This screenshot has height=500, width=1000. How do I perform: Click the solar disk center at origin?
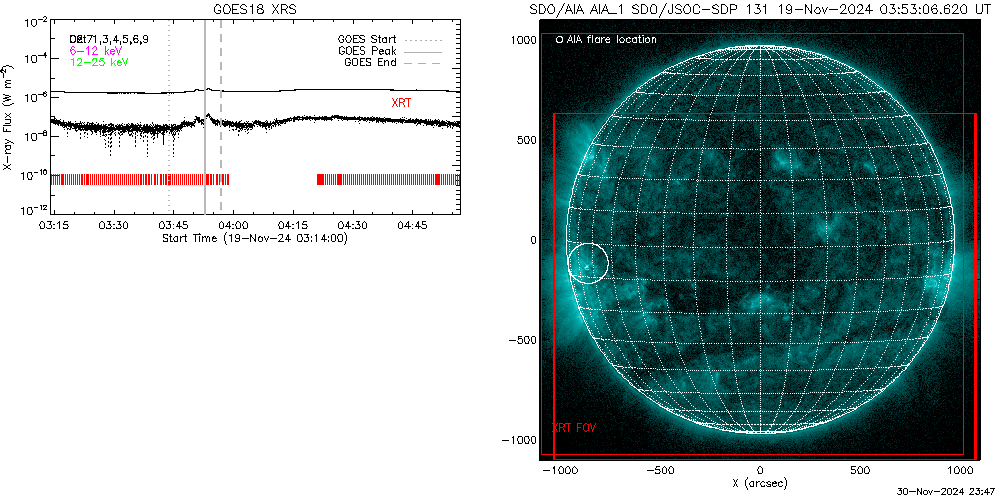coord(760,240)
